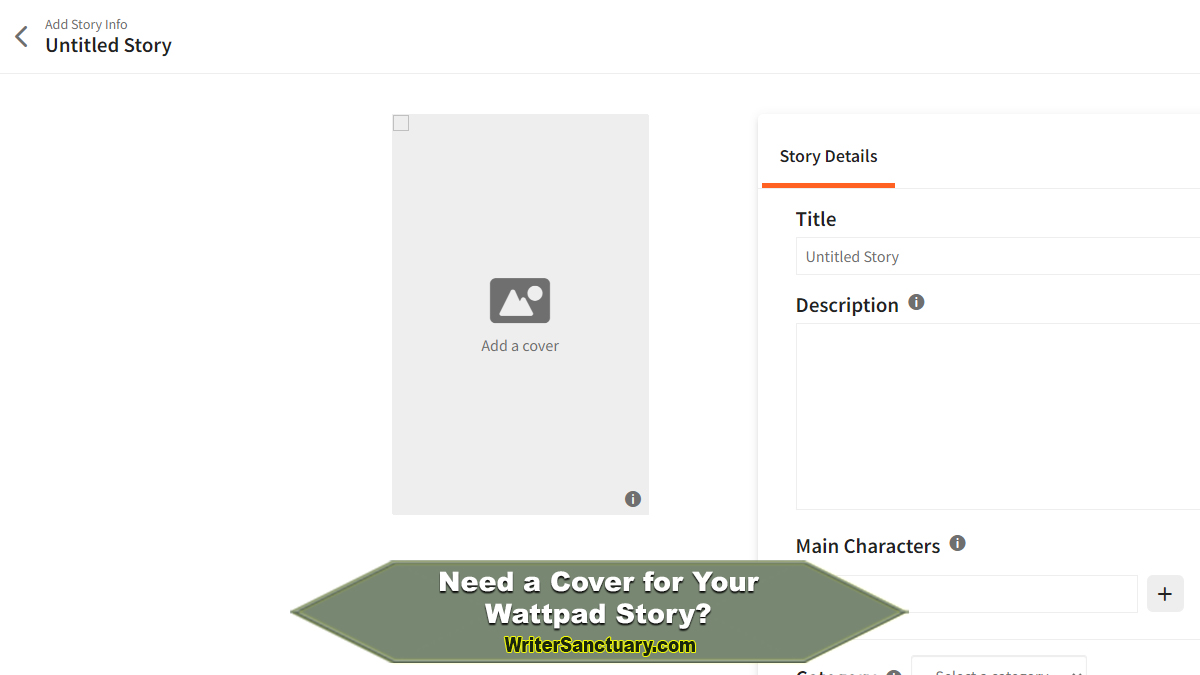Click into the Title input field
The height and width of the screenshot is (675, 1200).
tap(998, 256)
